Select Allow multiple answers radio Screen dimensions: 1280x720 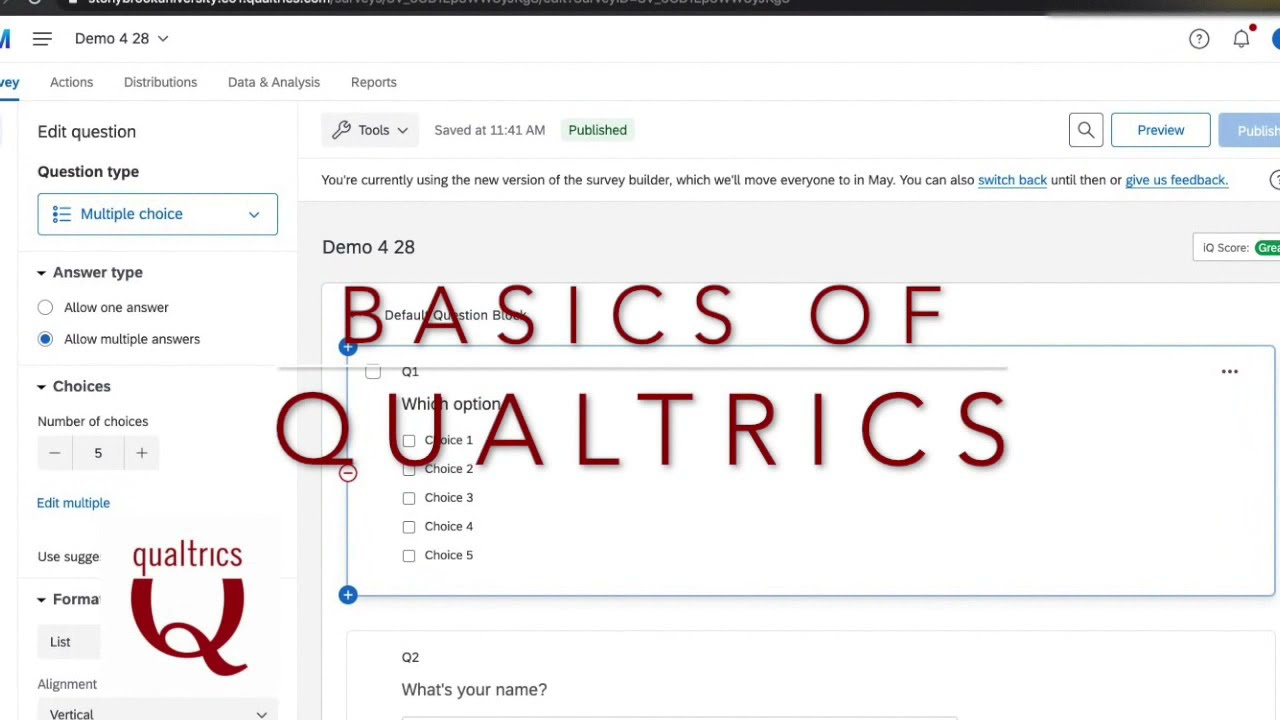tap(45, 339)
